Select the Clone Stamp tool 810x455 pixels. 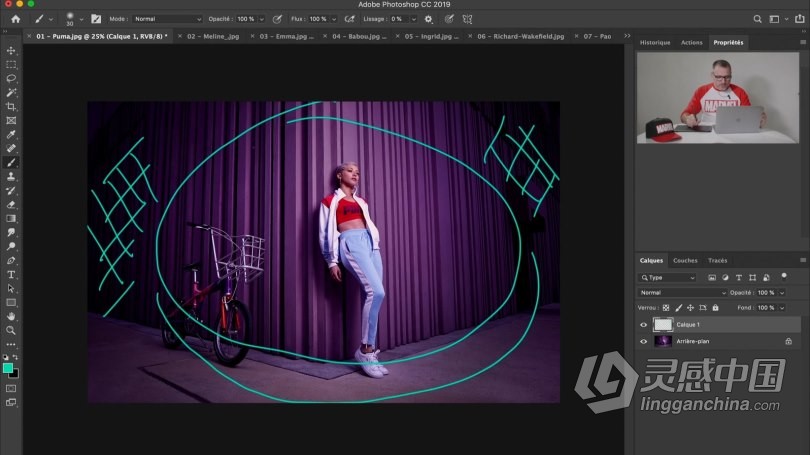pos(11,176)
